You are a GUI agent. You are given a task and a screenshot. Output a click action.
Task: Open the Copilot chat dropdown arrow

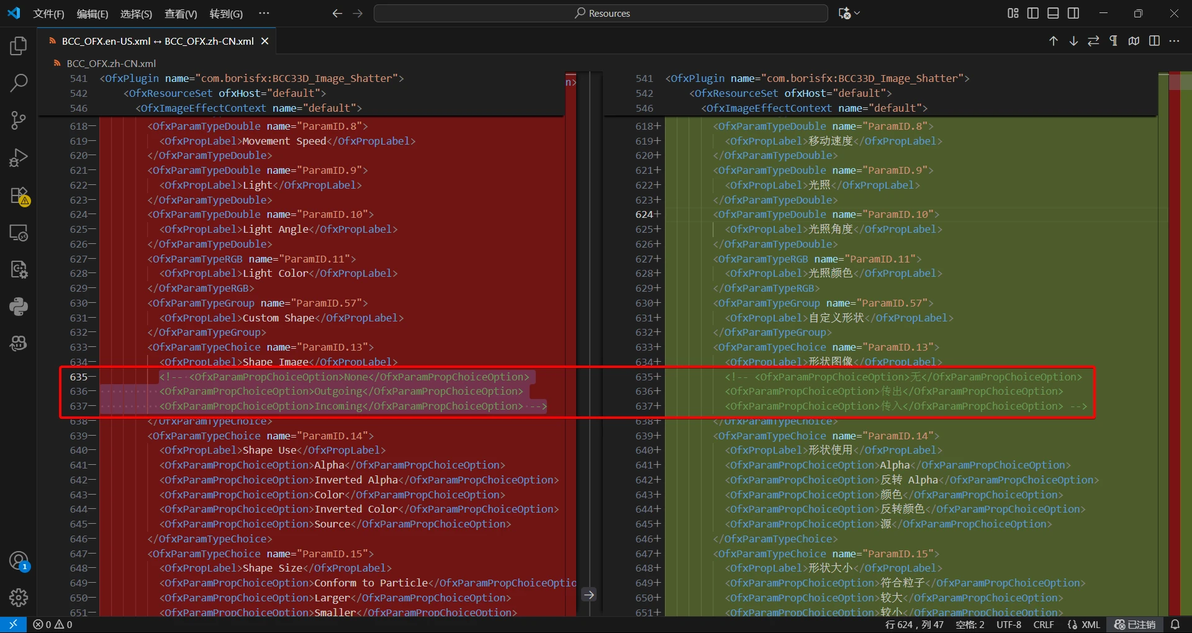tap(857, 13)
